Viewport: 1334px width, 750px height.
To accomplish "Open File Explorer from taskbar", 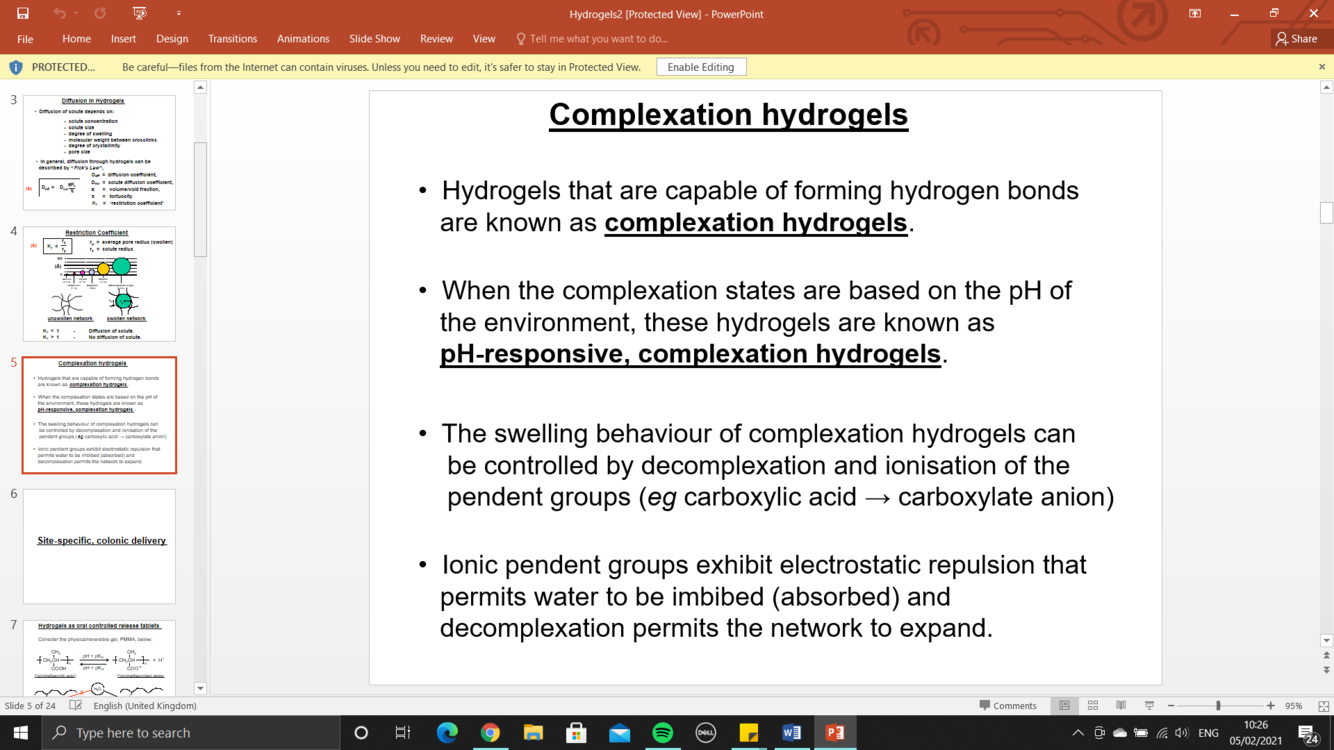I will (x=533, y=733).
